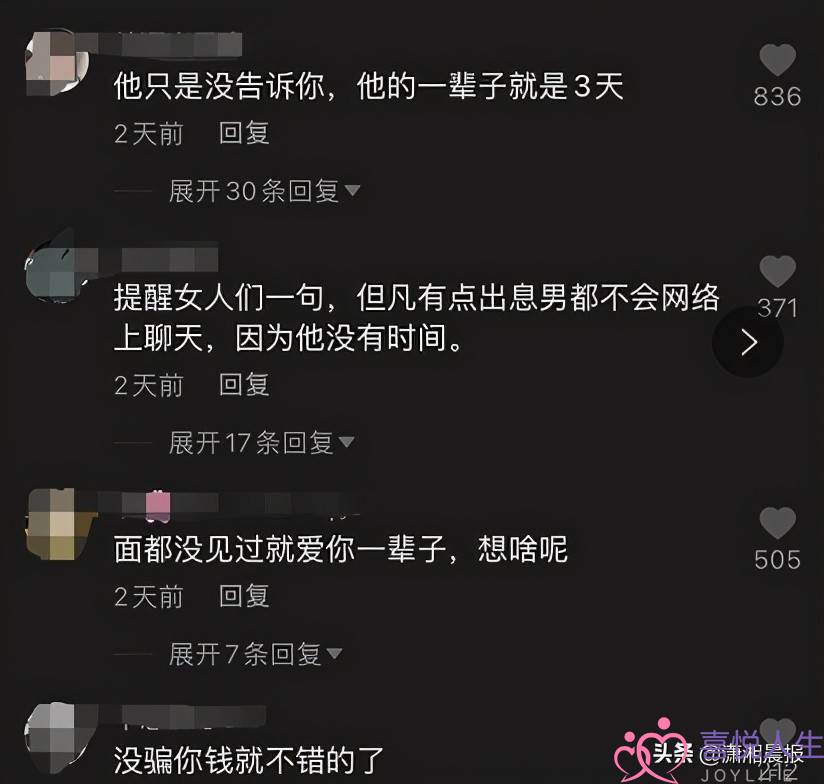Reply to the 提醒女人们一句 comment
Image resolution: width=824 pixels, height=784 pixels.
point(244,385)
